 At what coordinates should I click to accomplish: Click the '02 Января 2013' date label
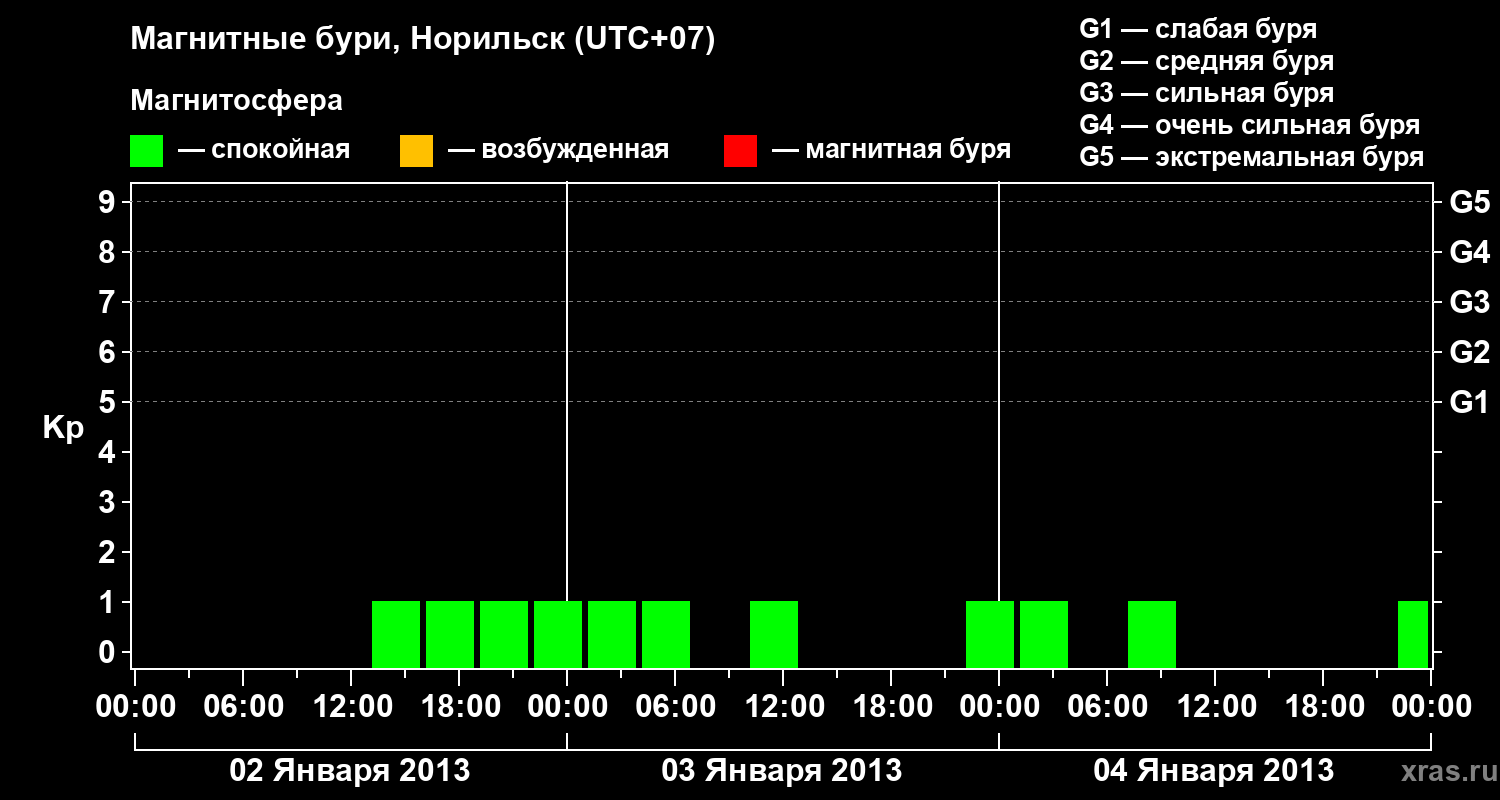[350, 771]
